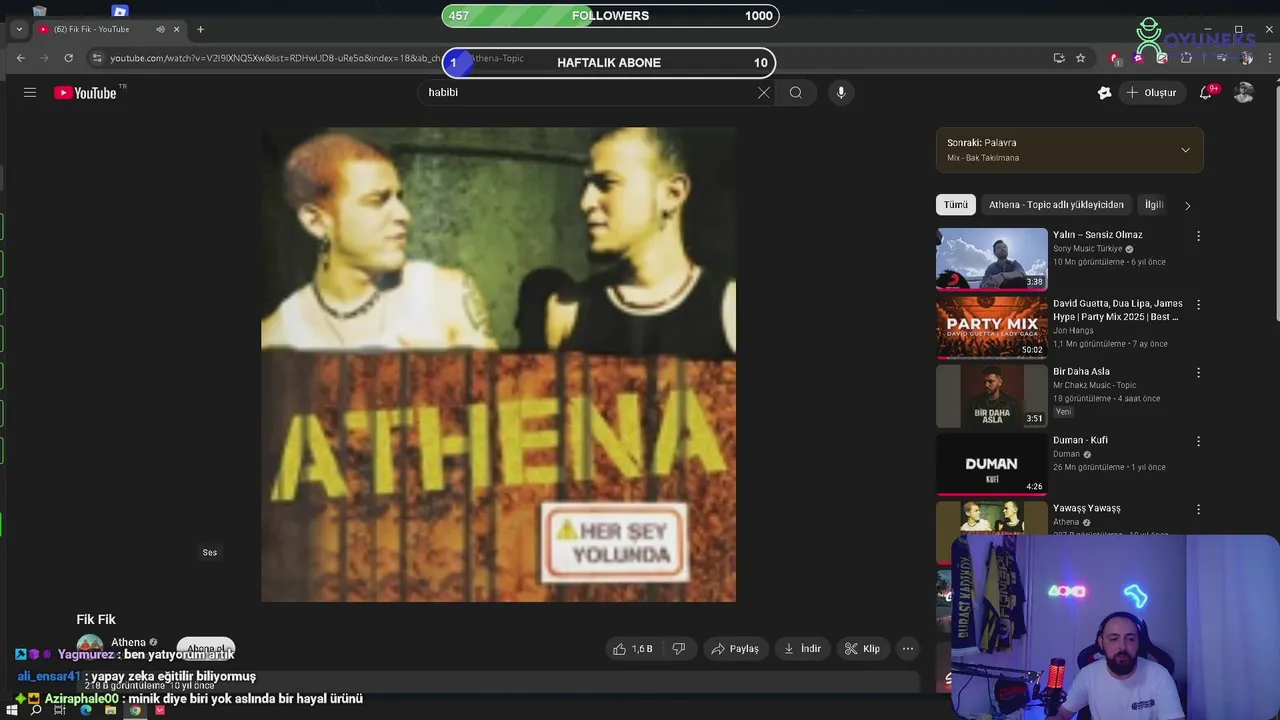Open Yavaşş Yavaşş video title
This screenshot has width=1280, height=720.
pos(1086,508)
